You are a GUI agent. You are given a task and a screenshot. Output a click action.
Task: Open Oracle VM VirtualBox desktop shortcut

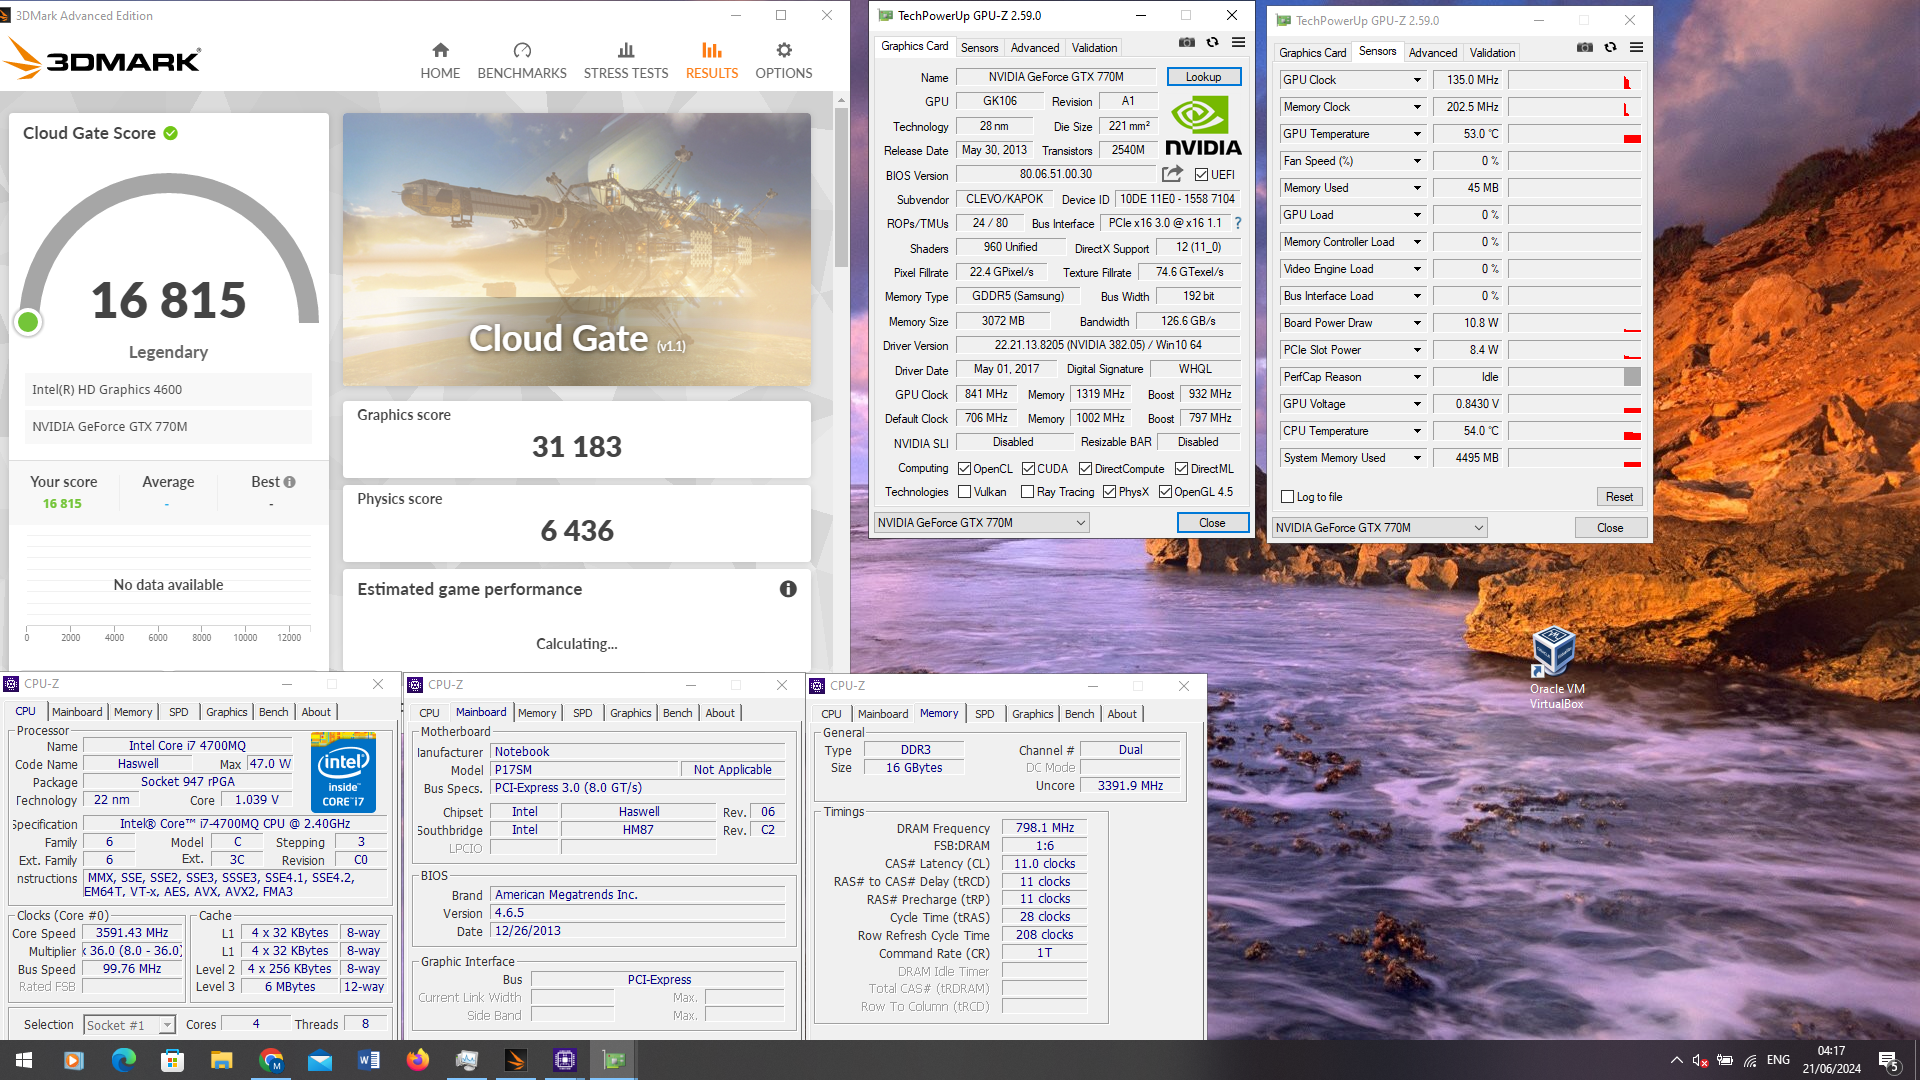pyautogui.click(x=1556, y=668)
